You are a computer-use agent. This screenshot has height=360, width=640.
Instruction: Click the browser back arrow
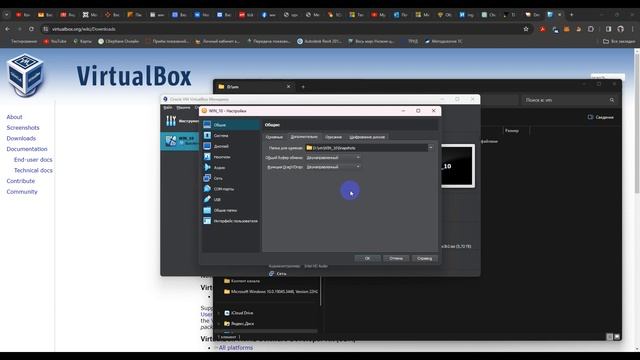[7, 29]
